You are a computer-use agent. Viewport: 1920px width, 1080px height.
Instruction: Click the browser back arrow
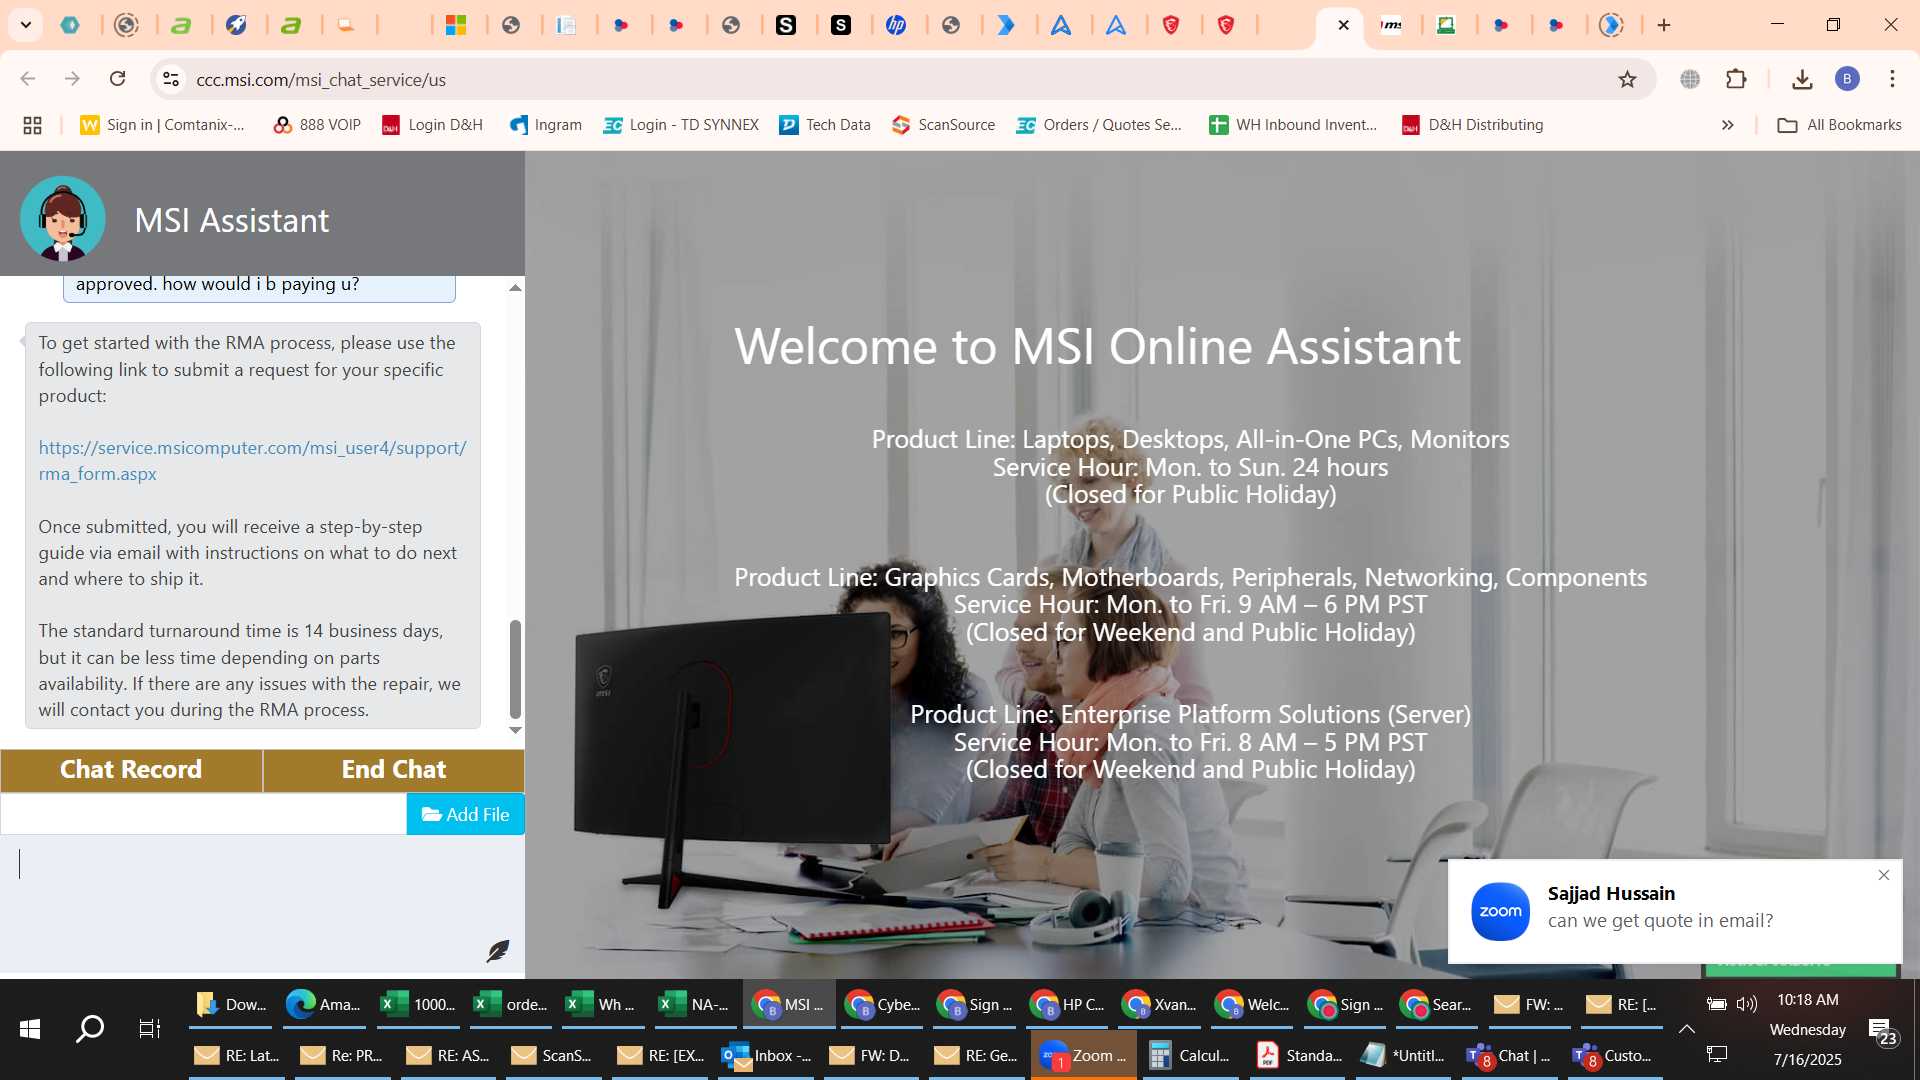pyautogui.click(x=28, y=79)
